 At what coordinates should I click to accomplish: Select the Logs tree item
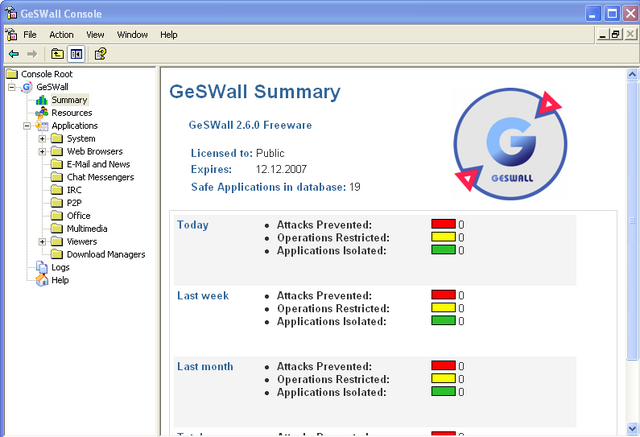pos(60,267)
